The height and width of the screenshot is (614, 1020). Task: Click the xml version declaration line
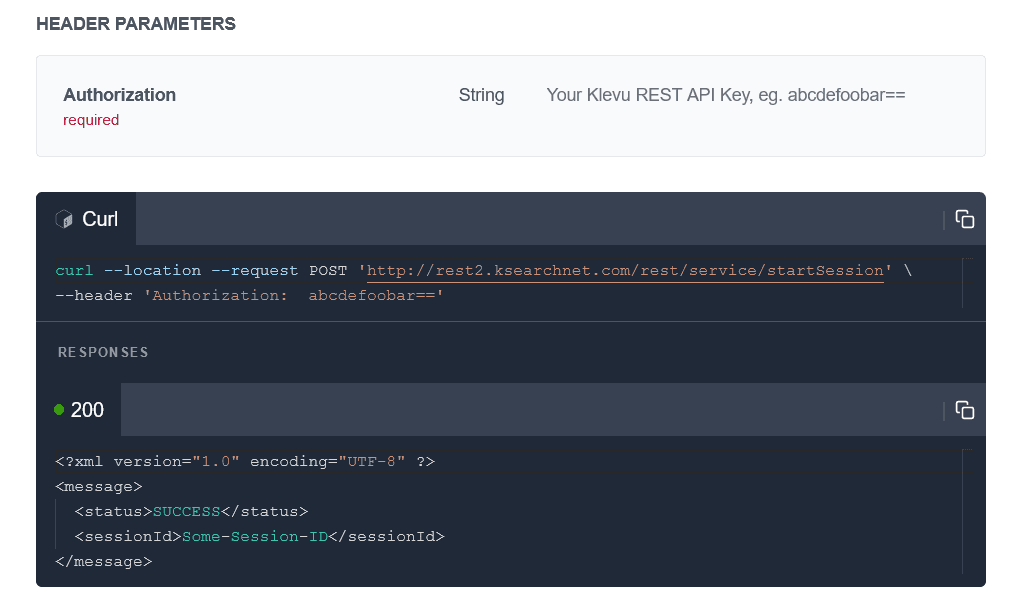[x=245, y=462]
